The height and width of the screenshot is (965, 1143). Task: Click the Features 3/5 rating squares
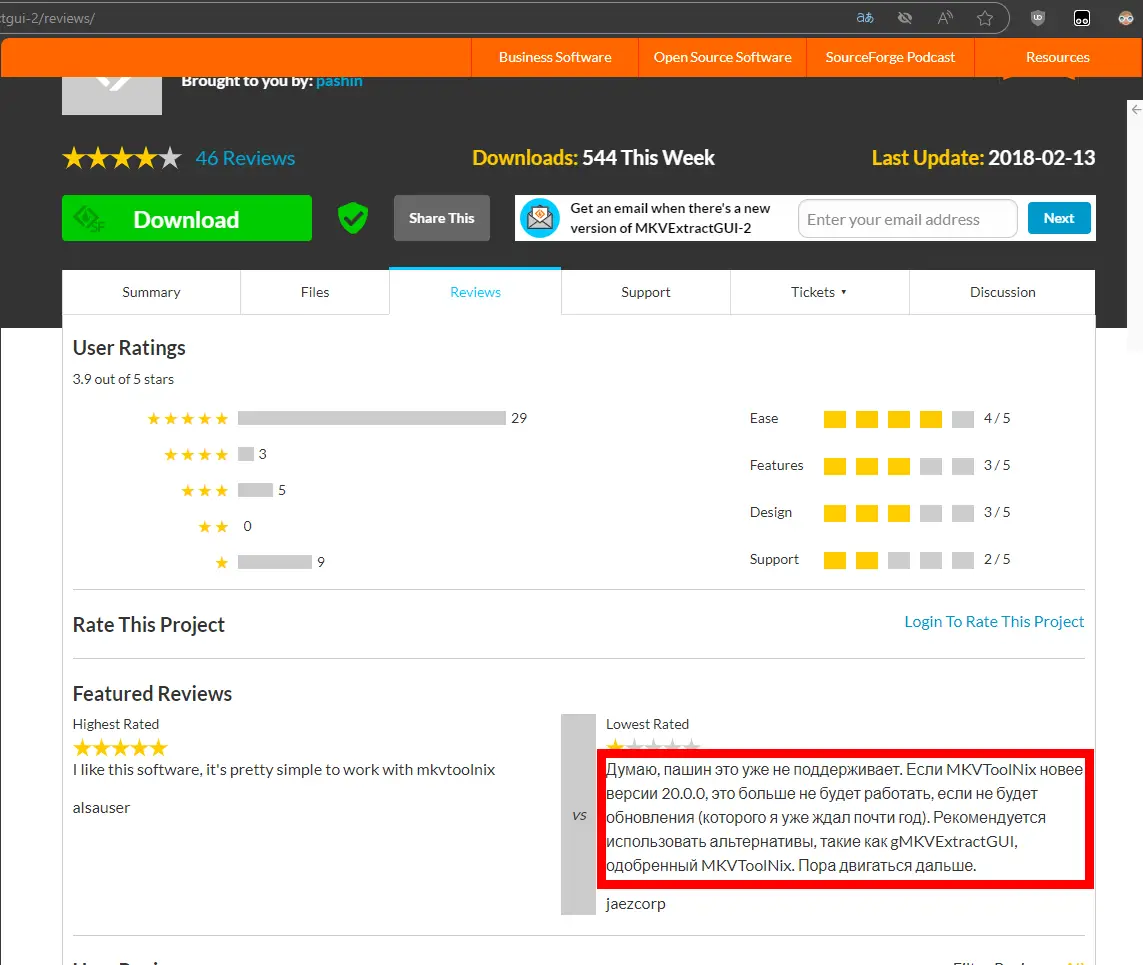pyautogui.click(x=899, y=466)
